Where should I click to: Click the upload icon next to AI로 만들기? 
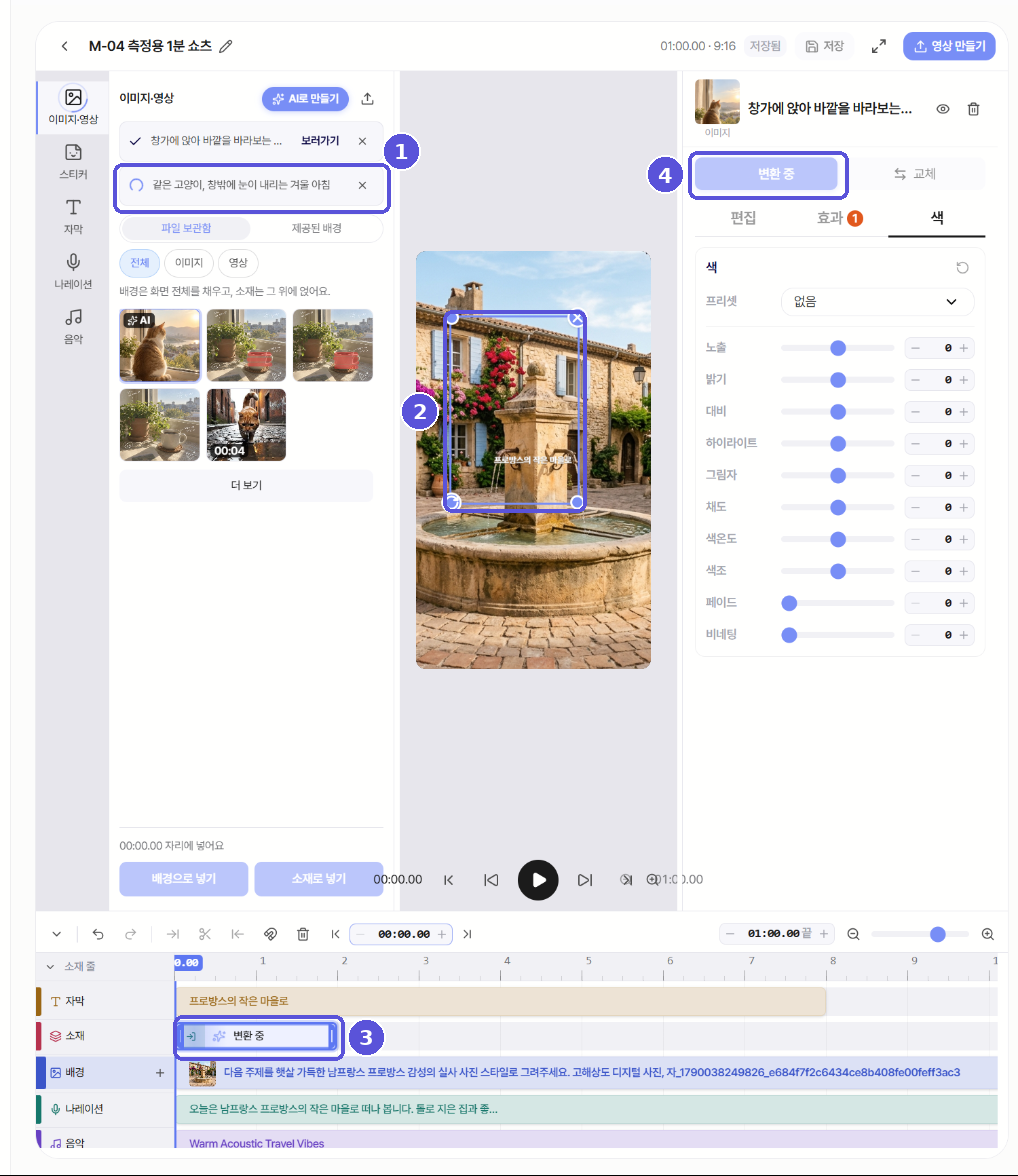click(368, 98)
